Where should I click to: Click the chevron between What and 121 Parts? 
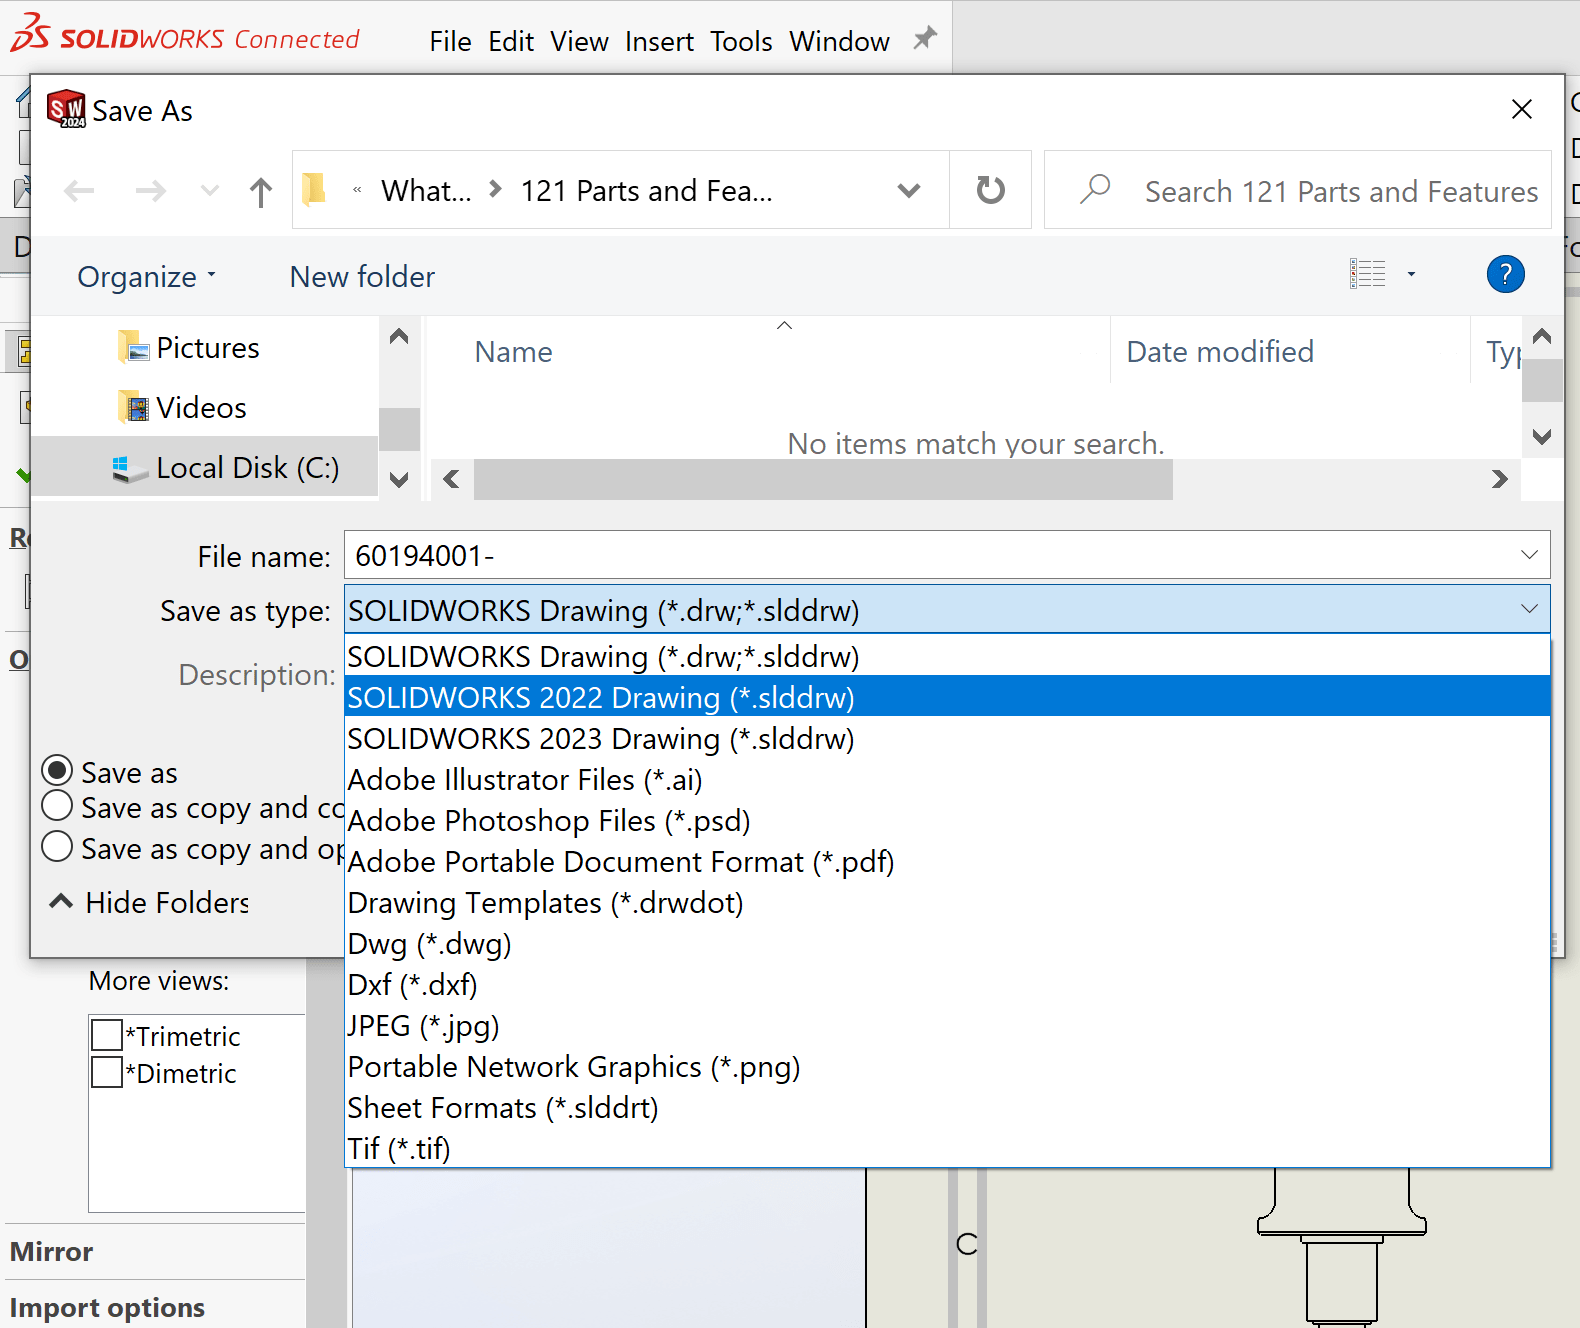[495, 189]
